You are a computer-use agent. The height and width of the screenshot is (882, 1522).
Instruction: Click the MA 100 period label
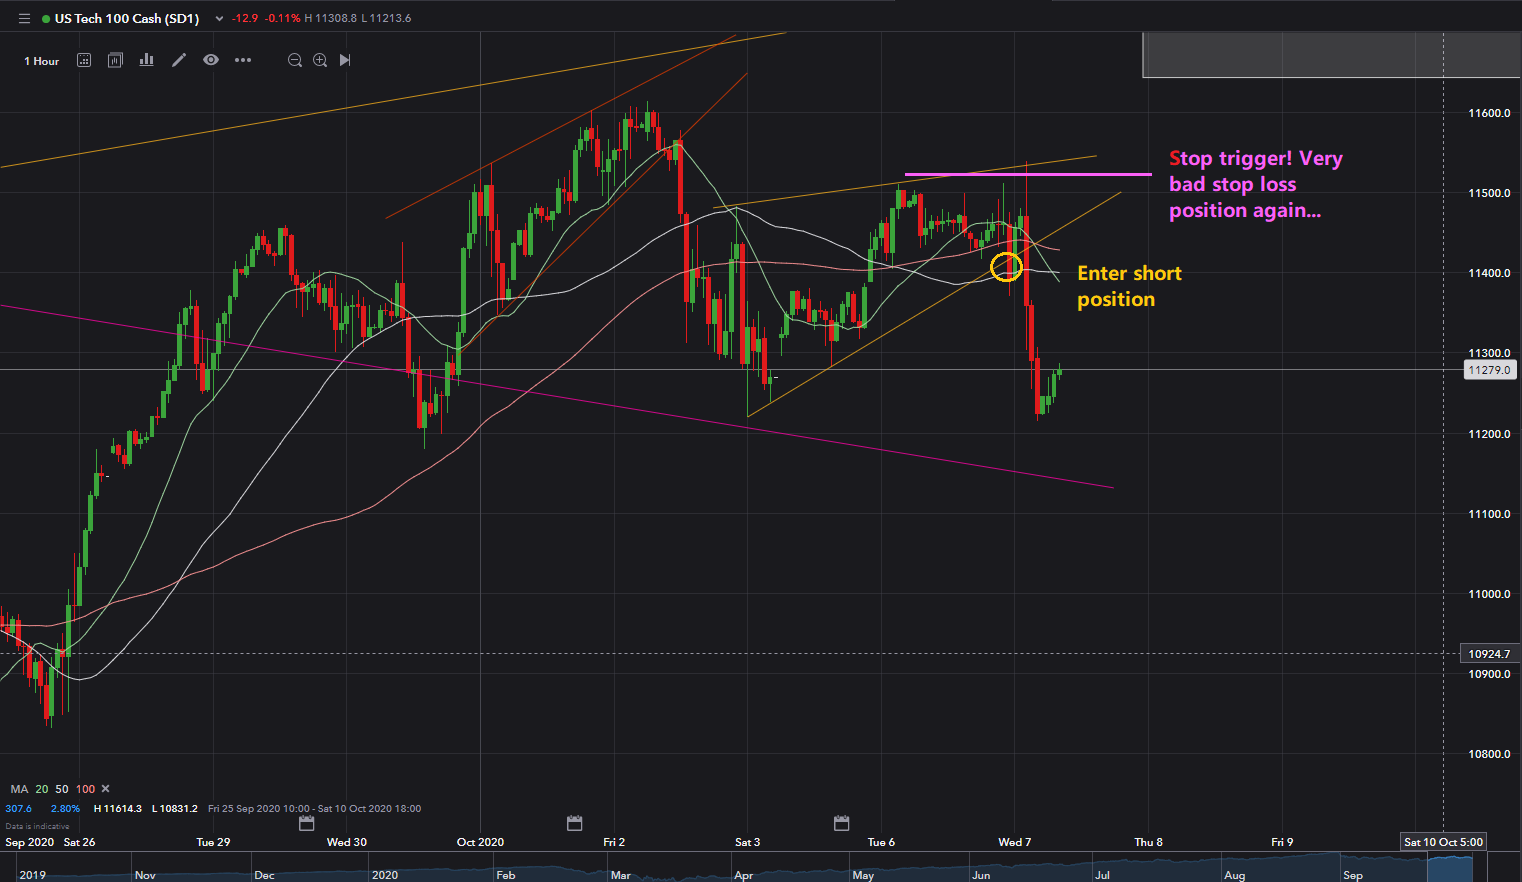click(85, 789)
